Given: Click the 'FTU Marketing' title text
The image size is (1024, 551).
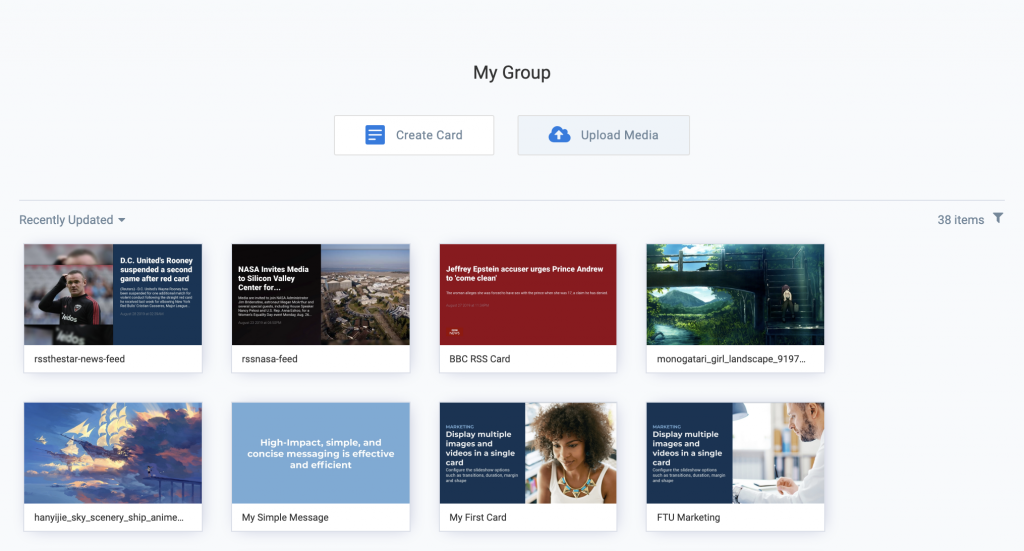Looking at the screenshot, I should [x=688, y=518].
